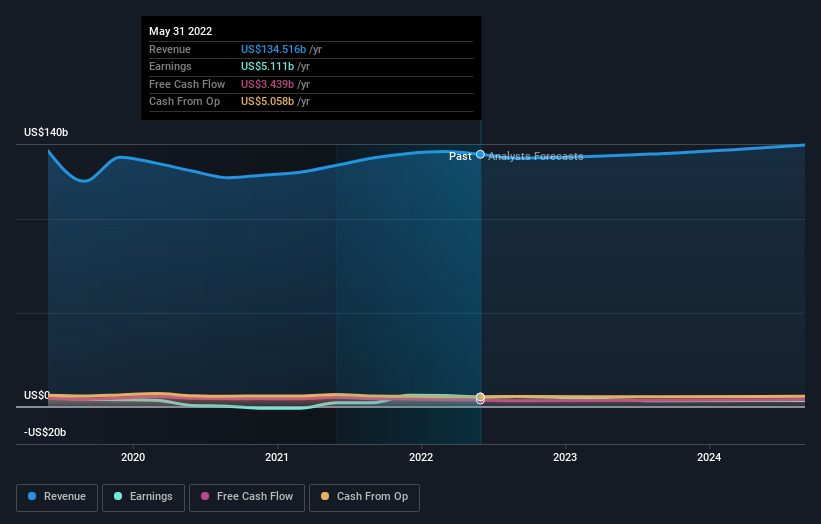Toggle the Earnings series legend button

tap(143, 497)
